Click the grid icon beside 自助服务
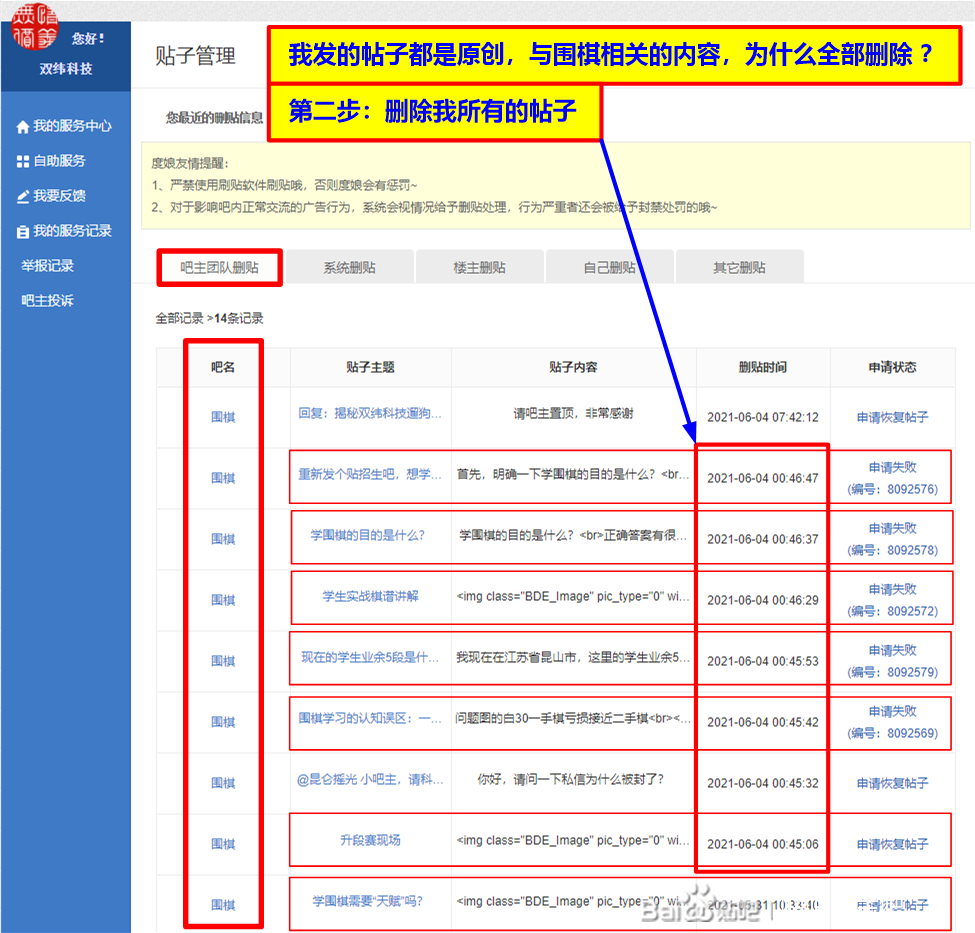Image resolution: width=975 pixels, height=933 pixels. 23,161
